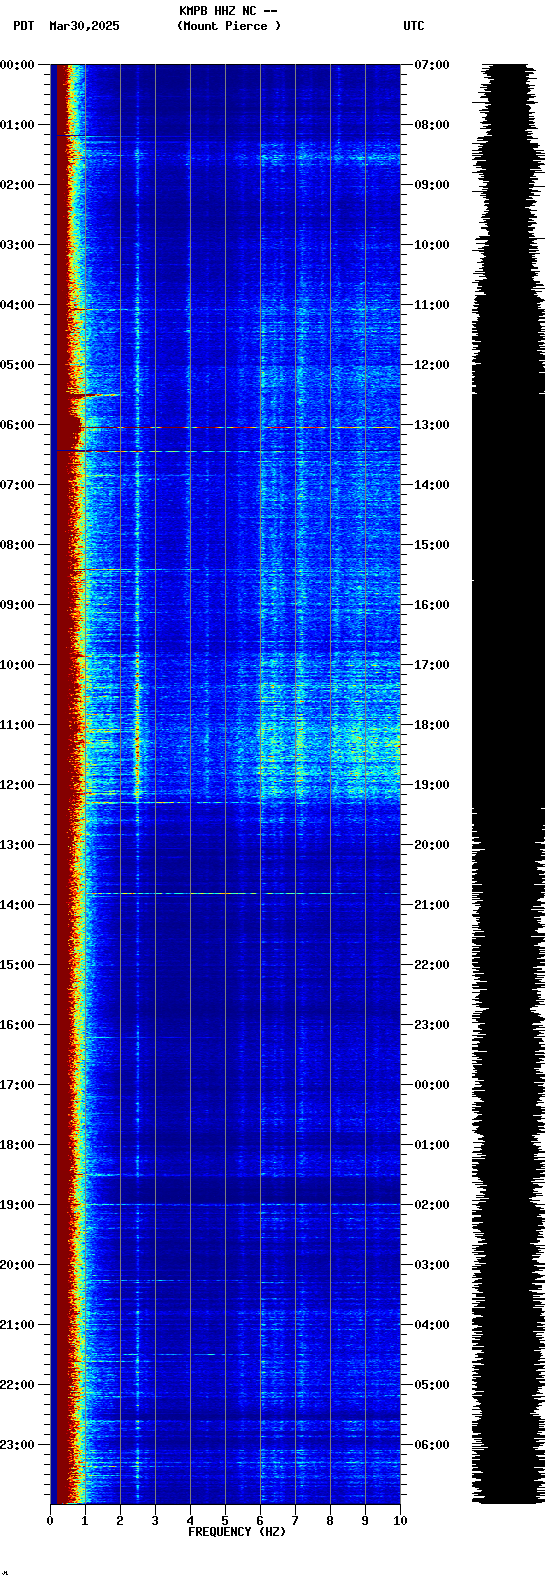Image resolution: width=552 pixels, height=1584 pixels.
Task: Click the 10:00 PDT time label on left
Action: click(17, 665)
